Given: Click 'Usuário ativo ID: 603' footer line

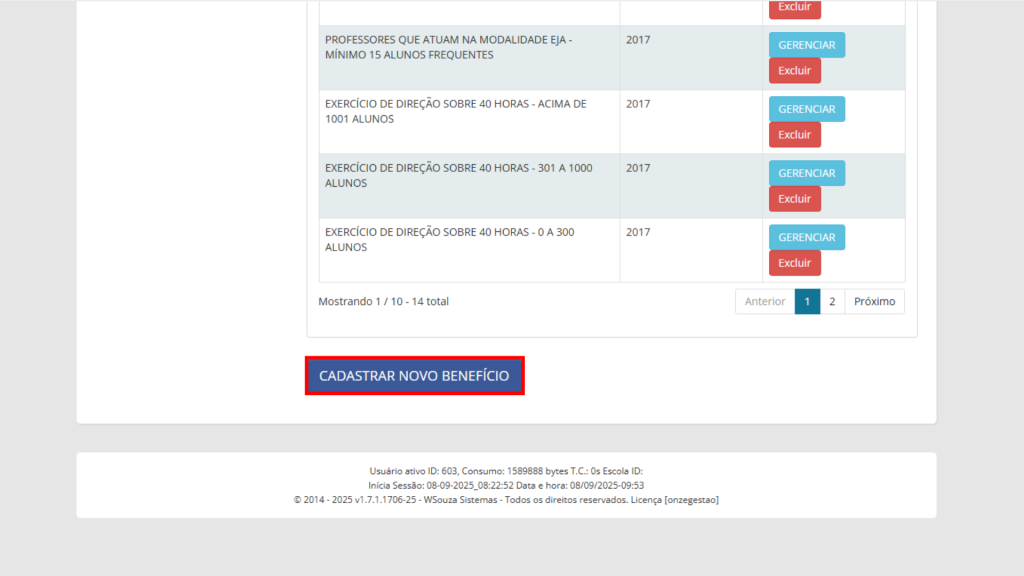Looking at the screenshot, I should tap(506, 471).
